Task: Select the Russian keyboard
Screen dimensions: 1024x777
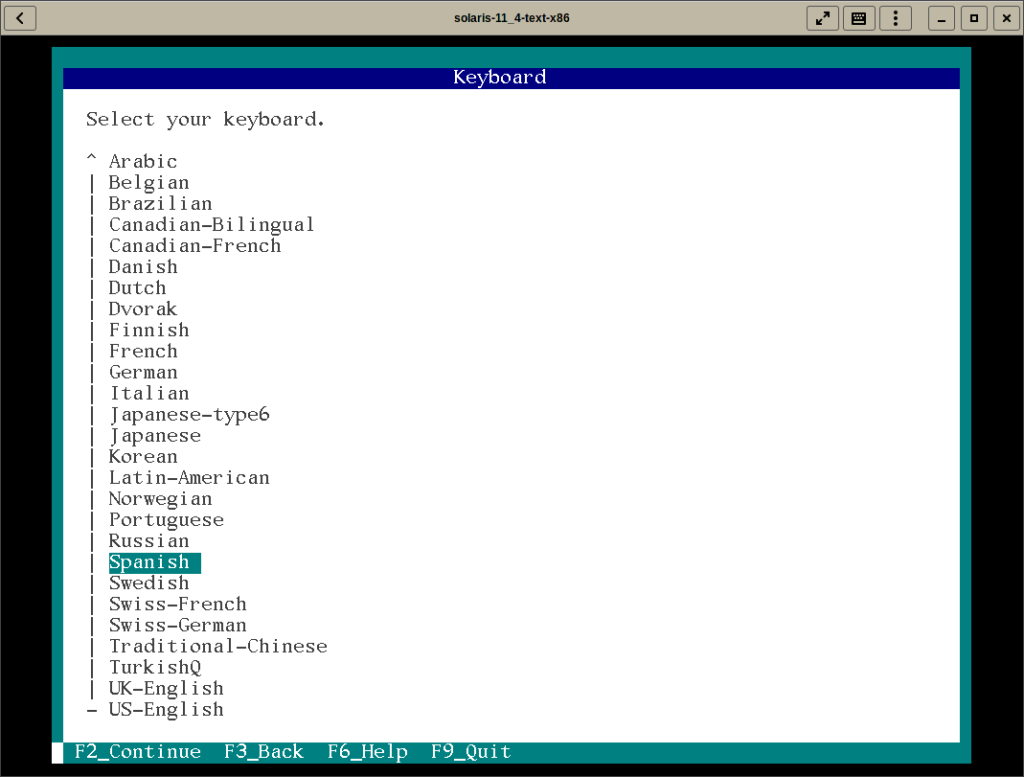Action: tap(149, 541)
